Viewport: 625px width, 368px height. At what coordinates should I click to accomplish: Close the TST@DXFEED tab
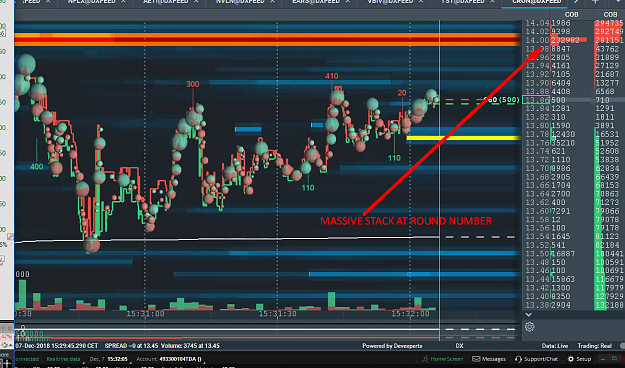[493, 2]
